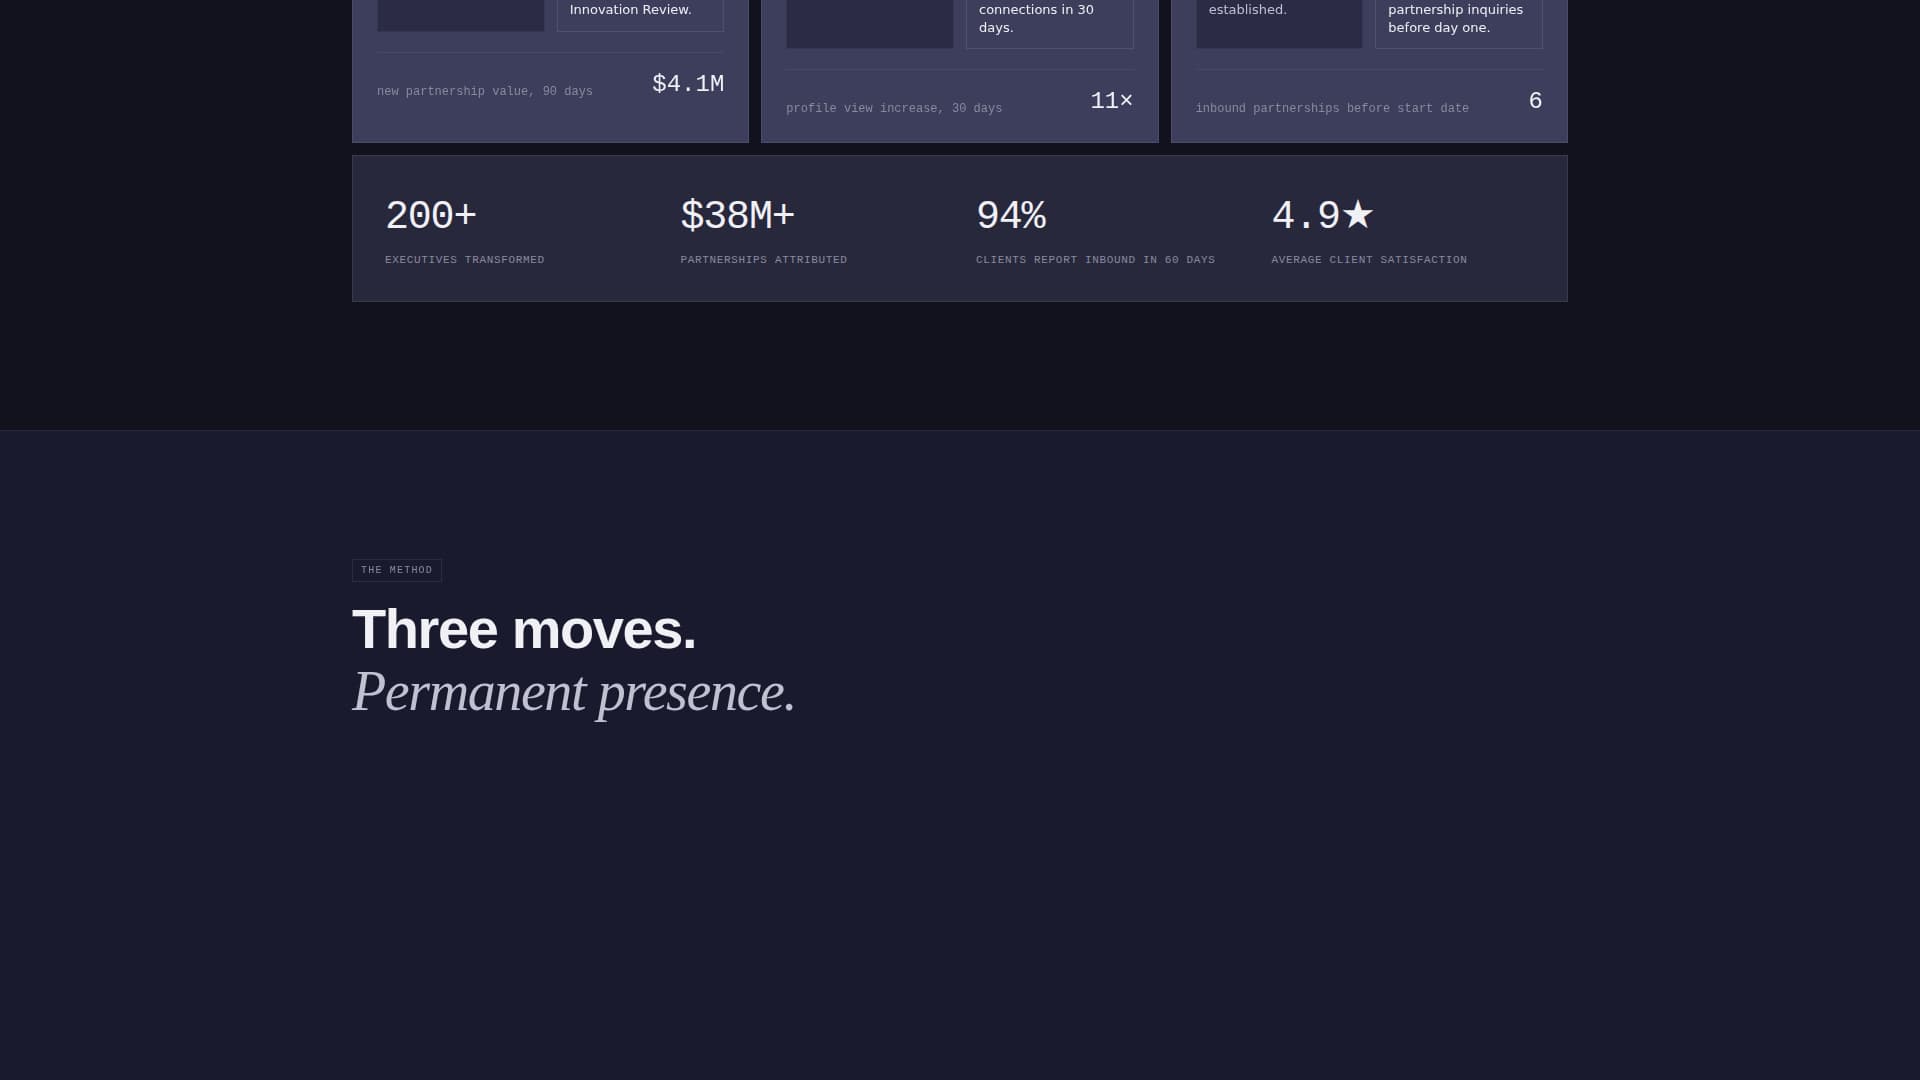This screenshot has width=1920, height=1080.
Task: Click the dark thumbnail in the first card
Action: [461, 15]
